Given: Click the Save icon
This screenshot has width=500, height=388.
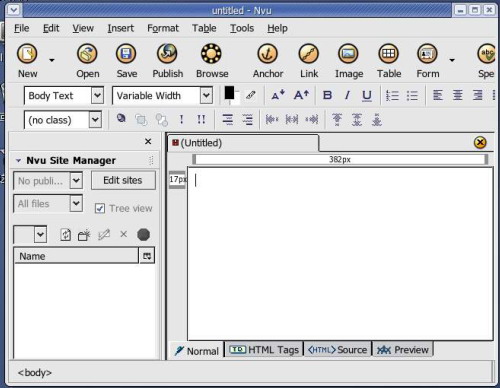Looking at the screenshot, I should point(126,54).
